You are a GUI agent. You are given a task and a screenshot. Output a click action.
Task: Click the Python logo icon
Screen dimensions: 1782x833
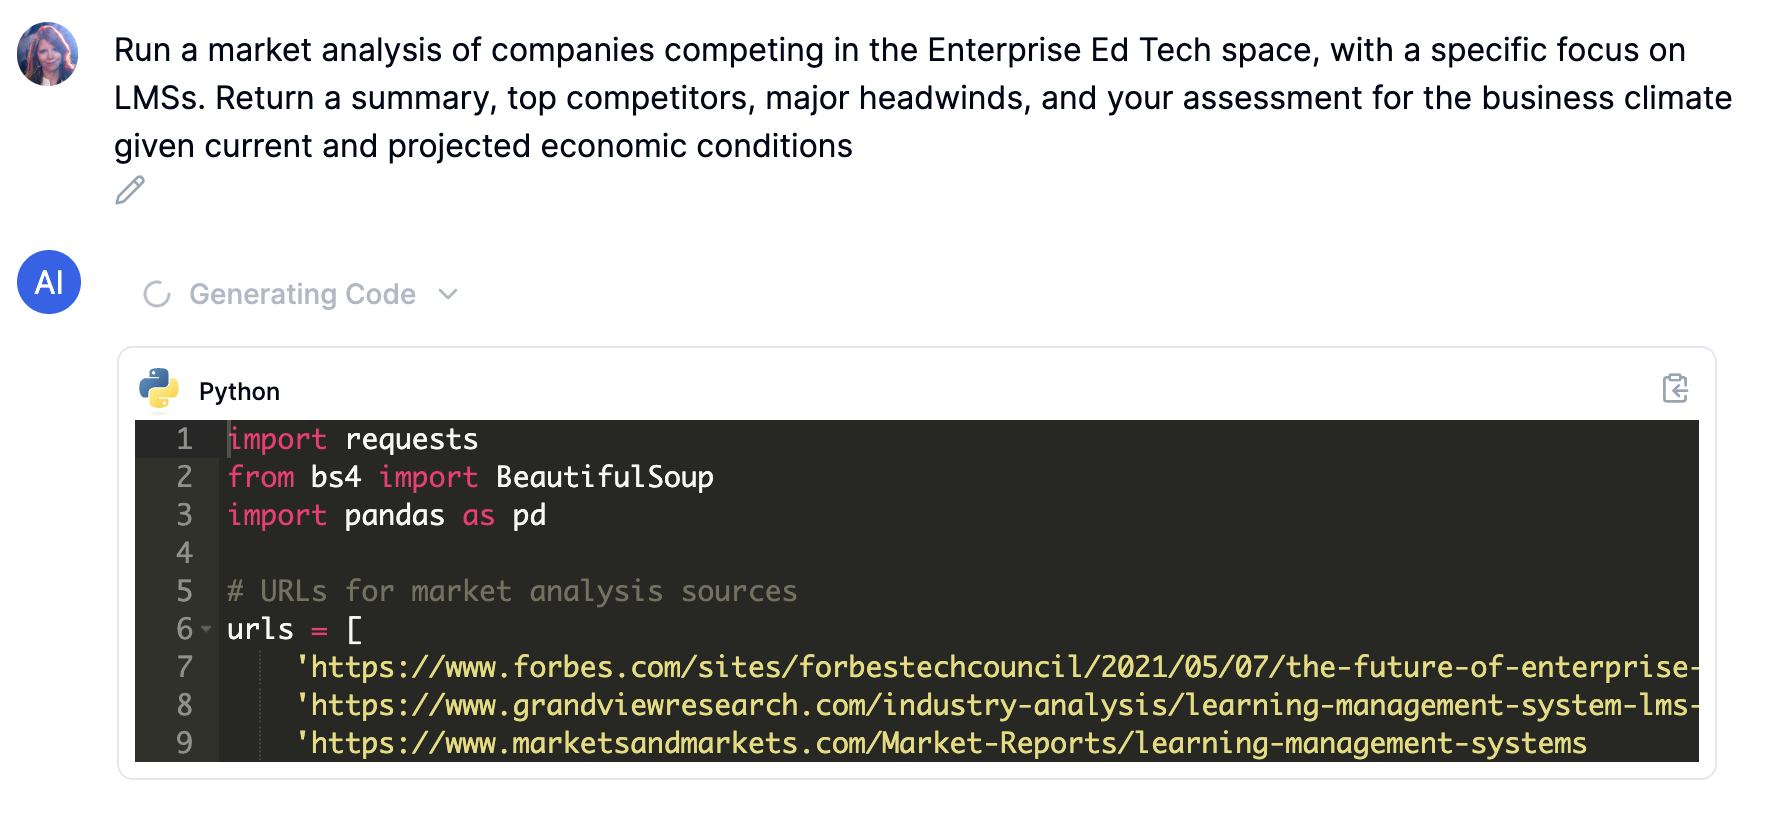click(159, 390)
